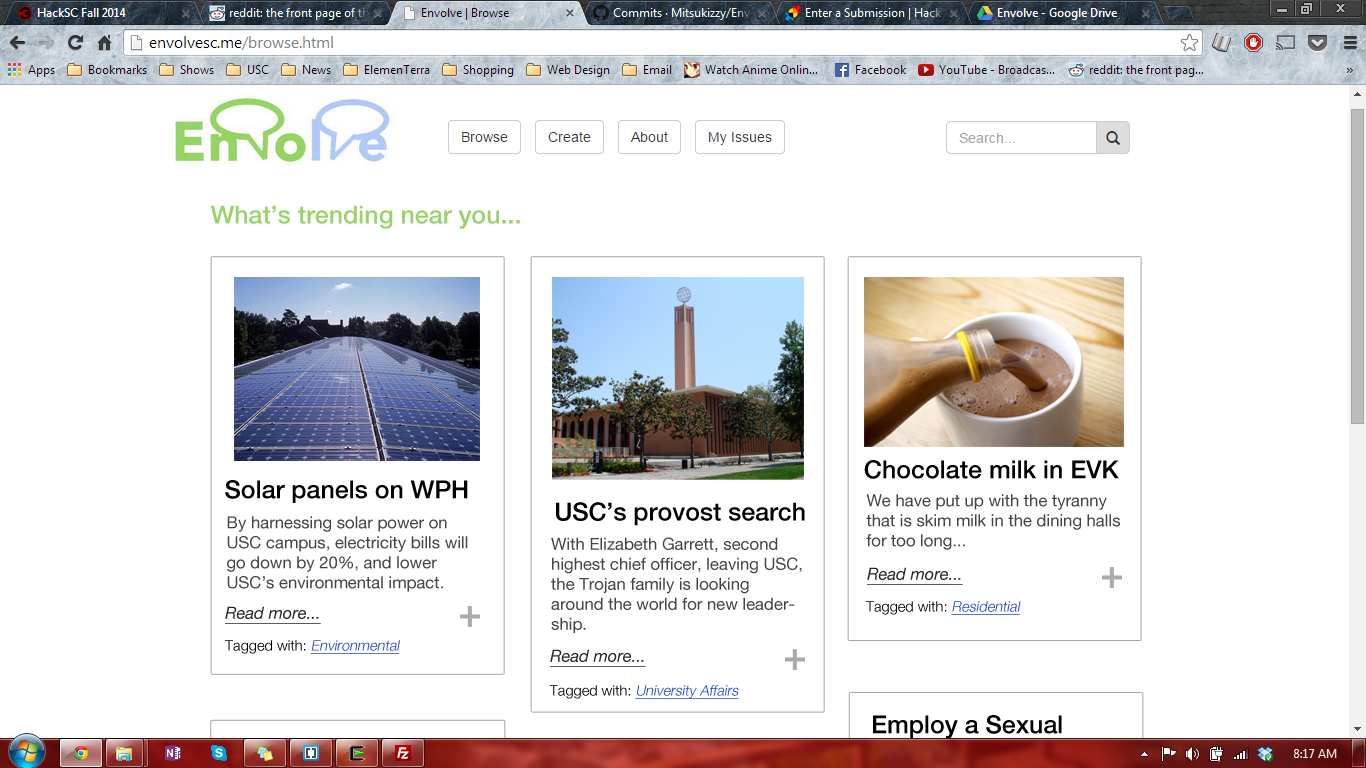Click Read more on Solar panels card
This screenshot has height=768, width=1366.
(273, 614)
